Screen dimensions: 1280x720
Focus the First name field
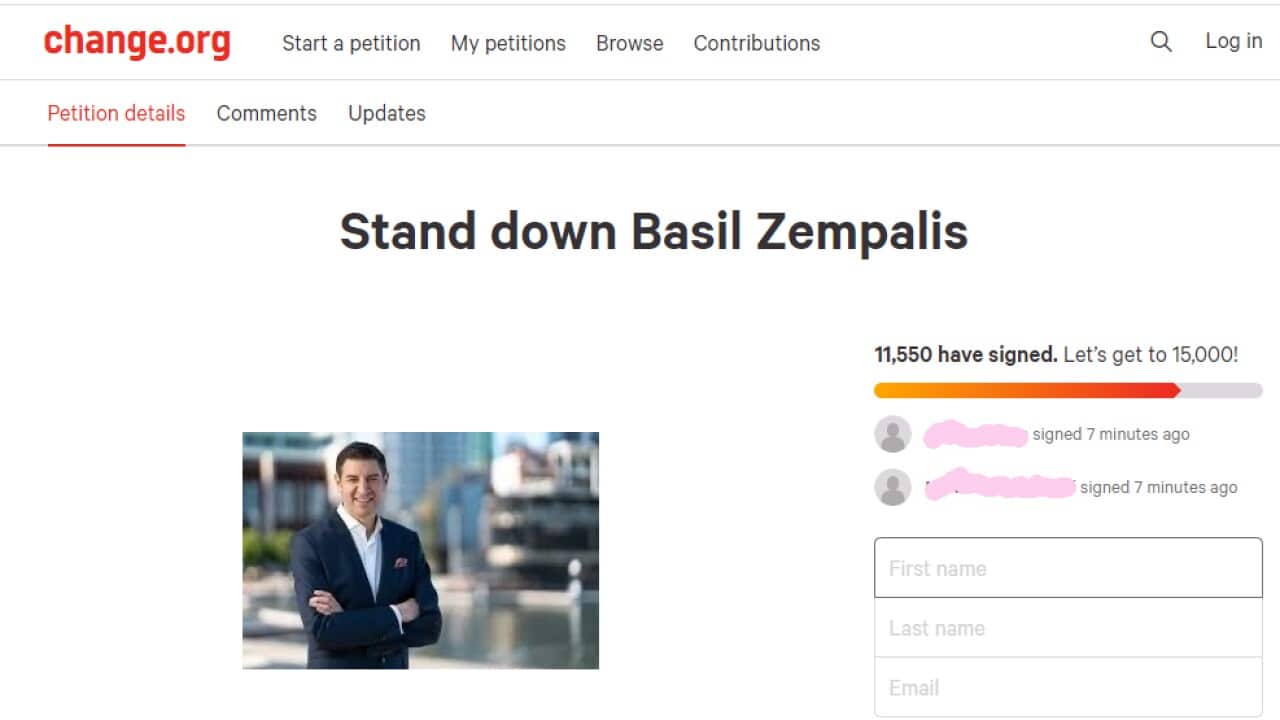1067,568
